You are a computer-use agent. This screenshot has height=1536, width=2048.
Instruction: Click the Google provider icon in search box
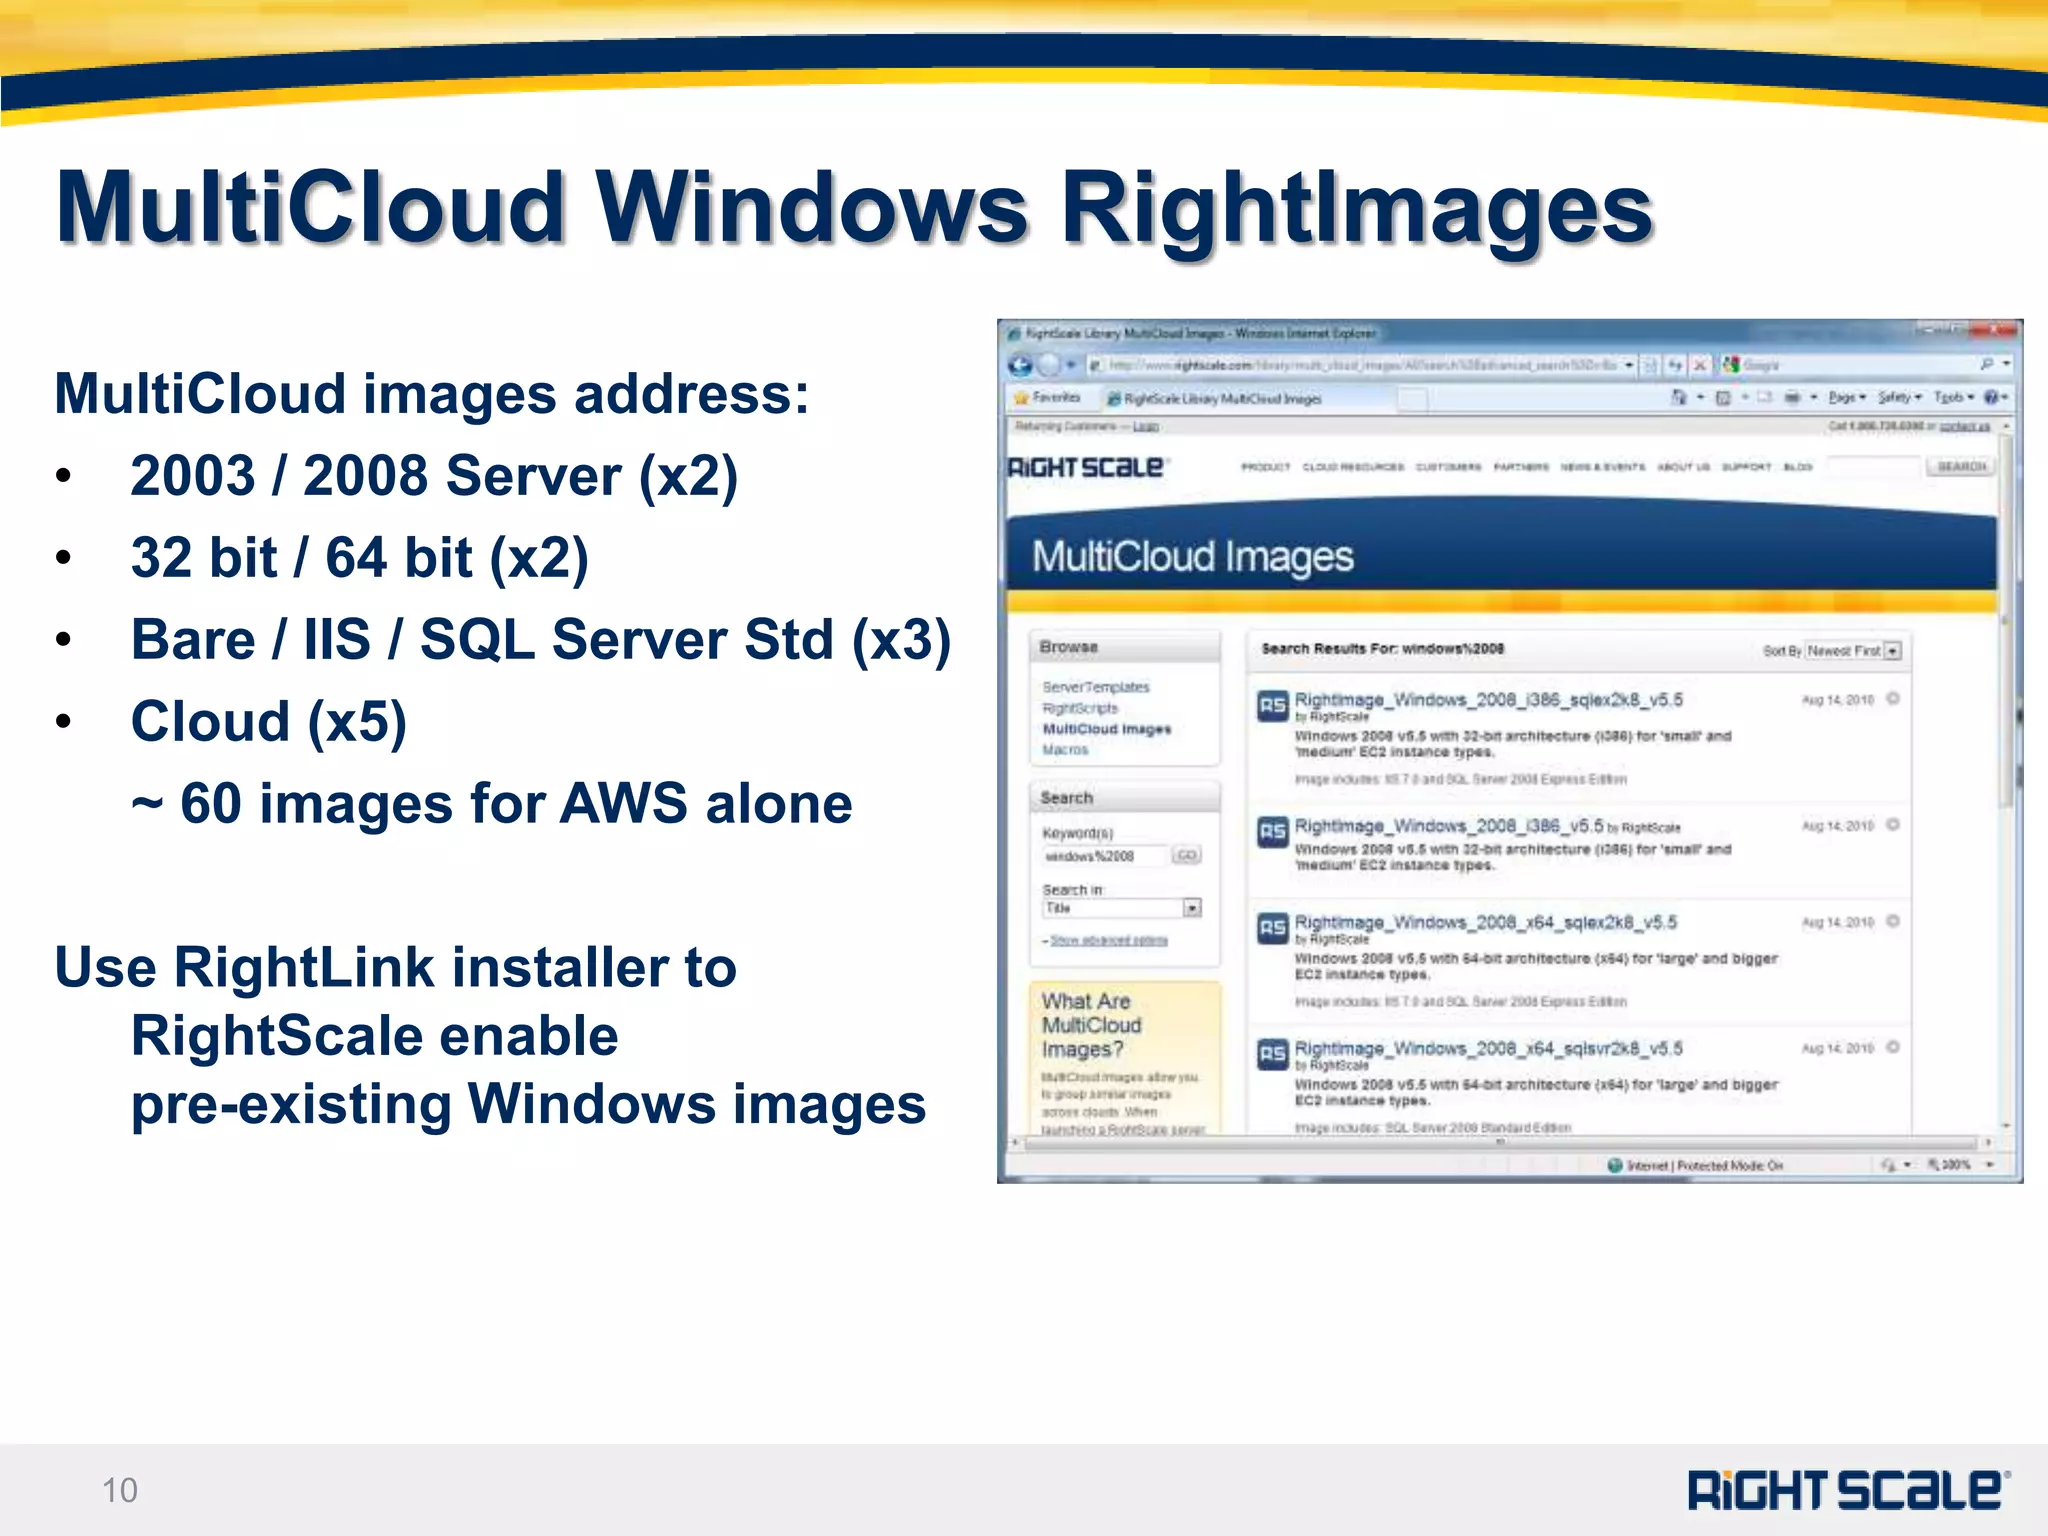tap(1731, 365)
